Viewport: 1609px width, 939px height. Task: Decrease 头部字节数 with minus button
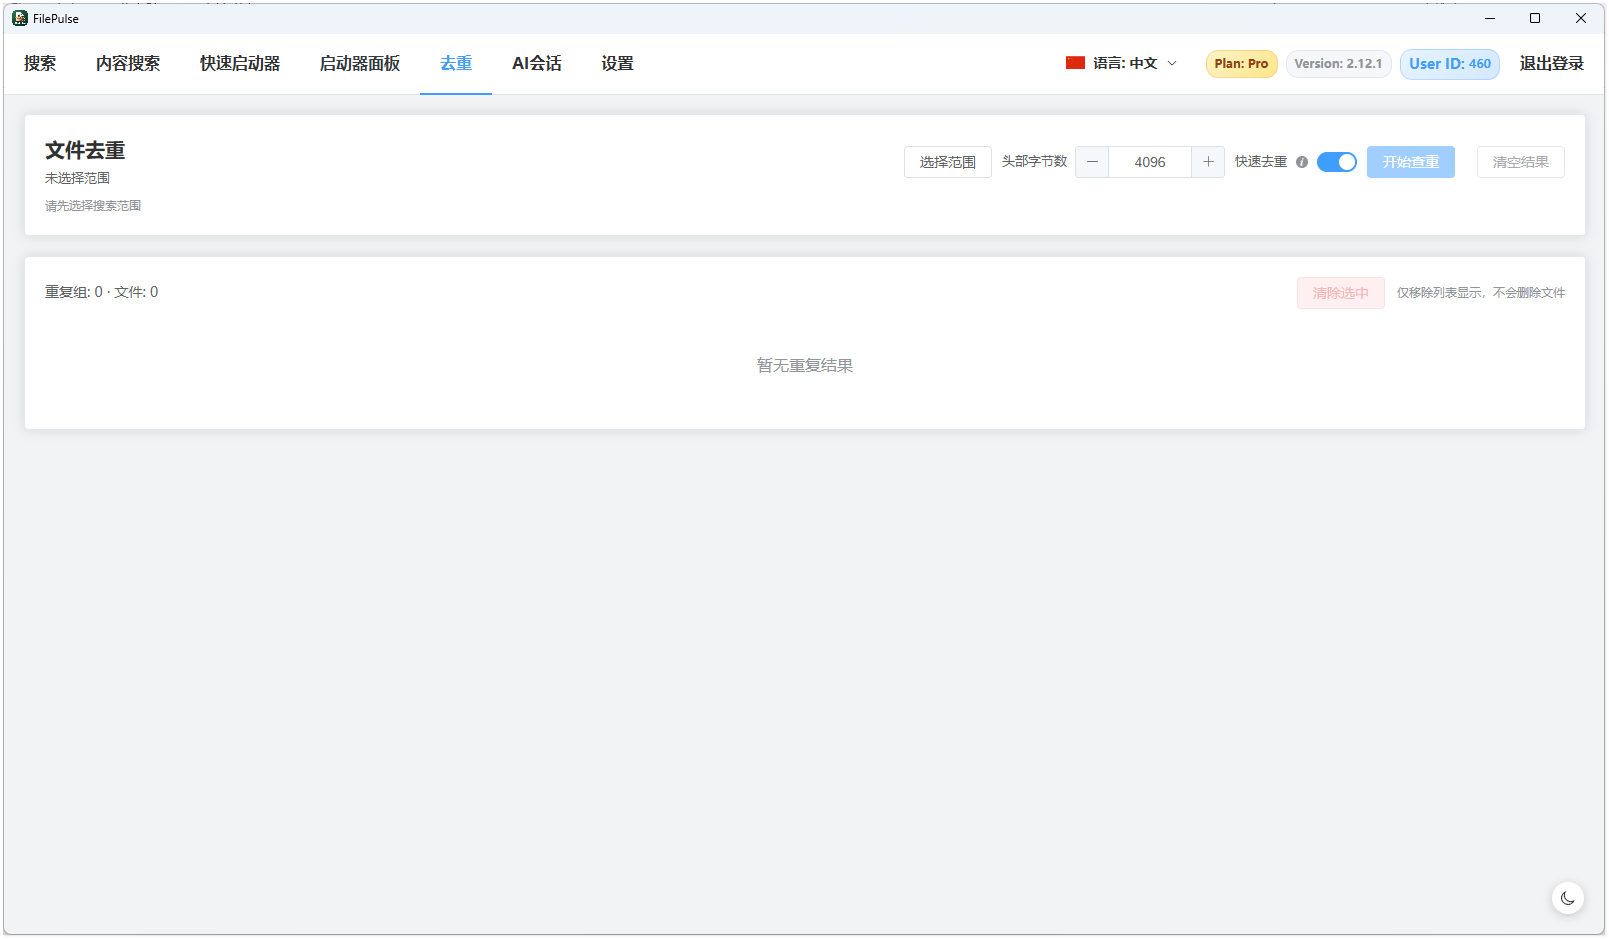point(1092,162)
